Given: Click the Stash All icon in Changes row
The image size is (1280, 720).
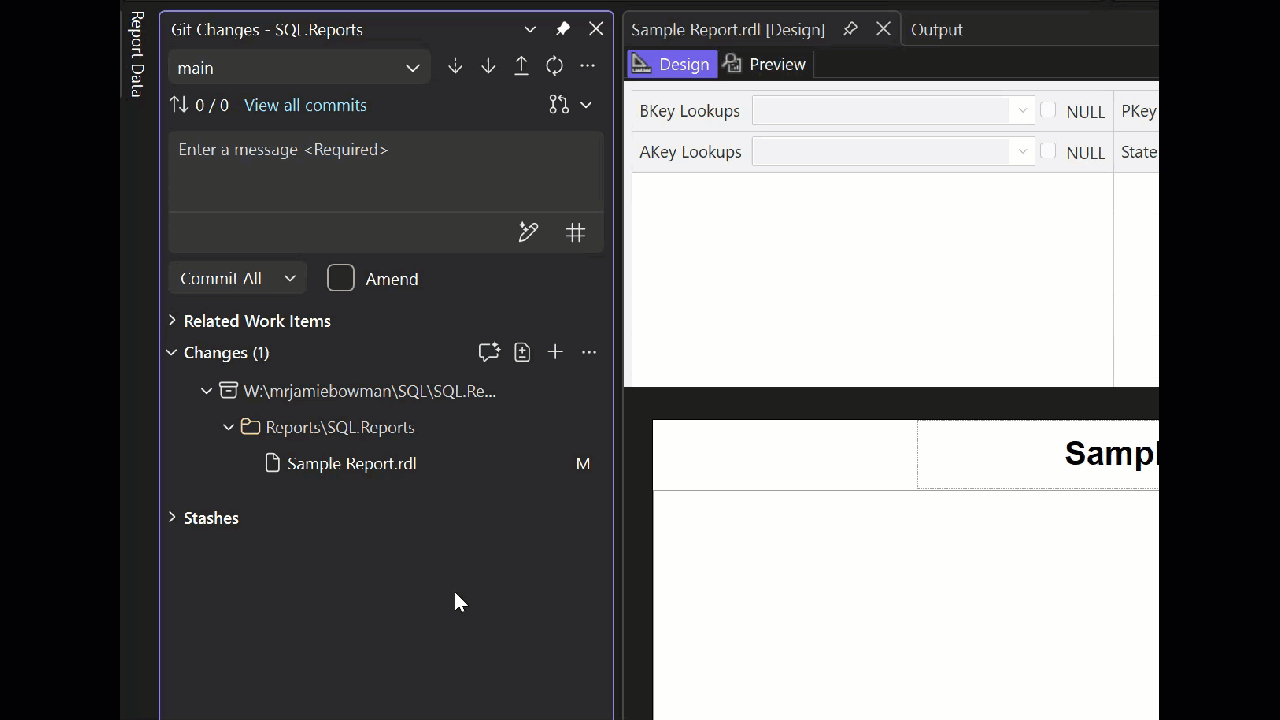Looking at the screenshot, I should (x=522, y=352).
